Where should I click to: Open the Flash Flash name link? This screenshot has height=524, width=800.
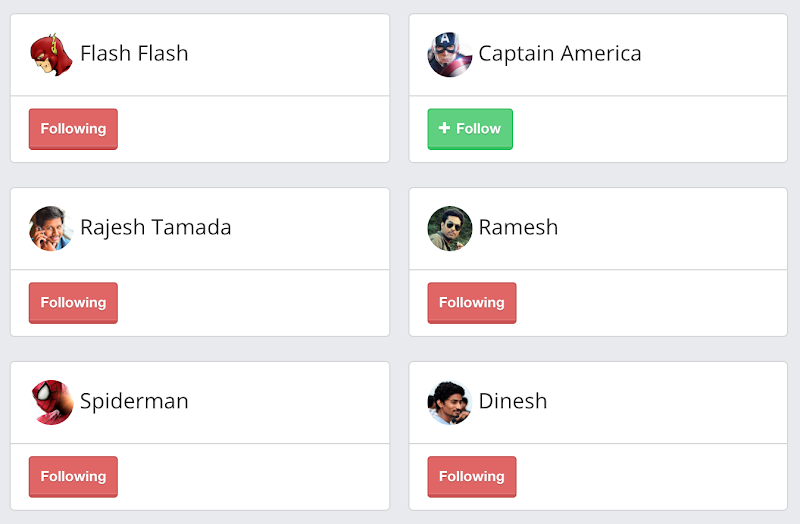tap(134, 54)
